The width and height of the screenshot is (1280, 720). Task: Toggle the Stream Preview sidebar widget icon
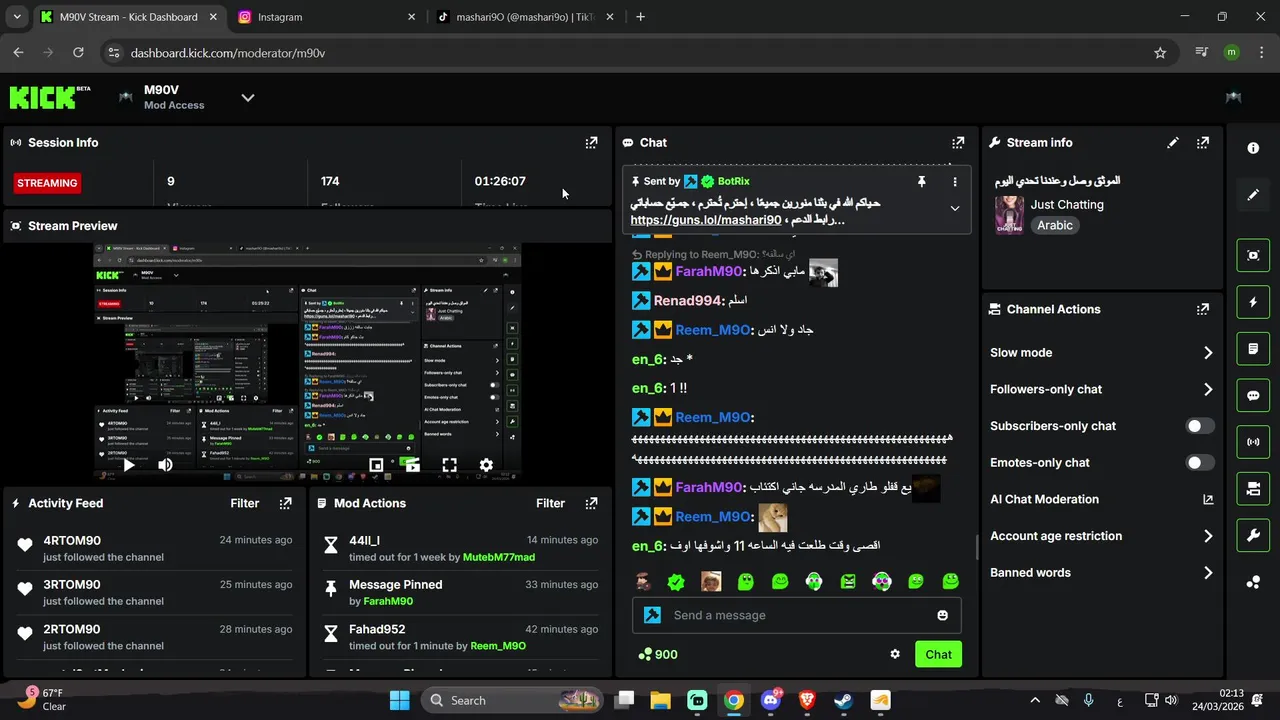1253,255
